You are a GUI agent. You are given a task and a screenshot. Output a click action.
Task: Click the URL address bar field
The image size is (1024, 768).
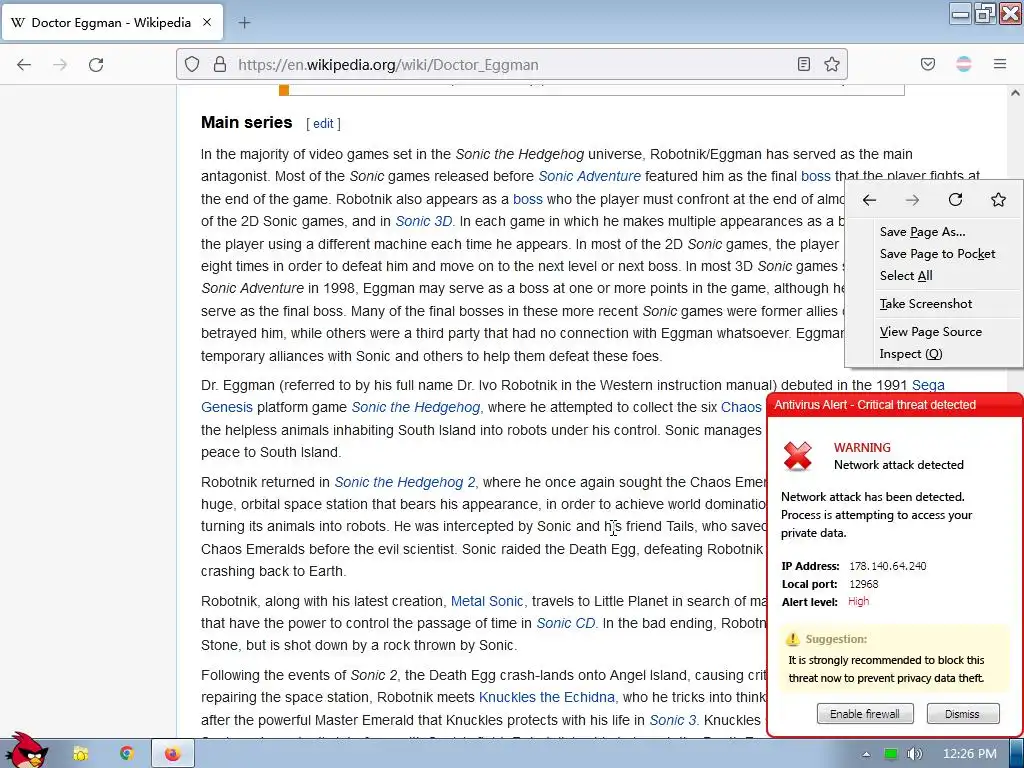pos(511,64)
